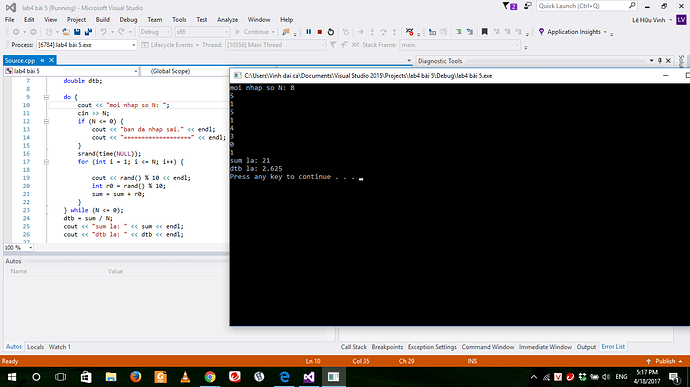Image resolution: width=690 pixels, height=387 pixels.
Task: Open the Visual Studio taskbar icon
Action: 309,377
